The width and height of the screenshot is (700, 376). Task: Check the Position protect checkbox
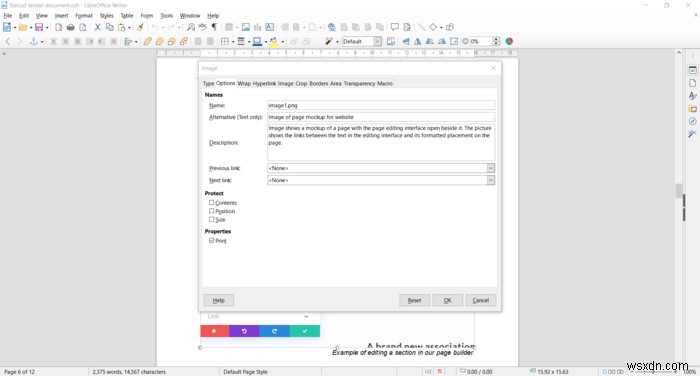pyautogui.click(x=212, y=211)
